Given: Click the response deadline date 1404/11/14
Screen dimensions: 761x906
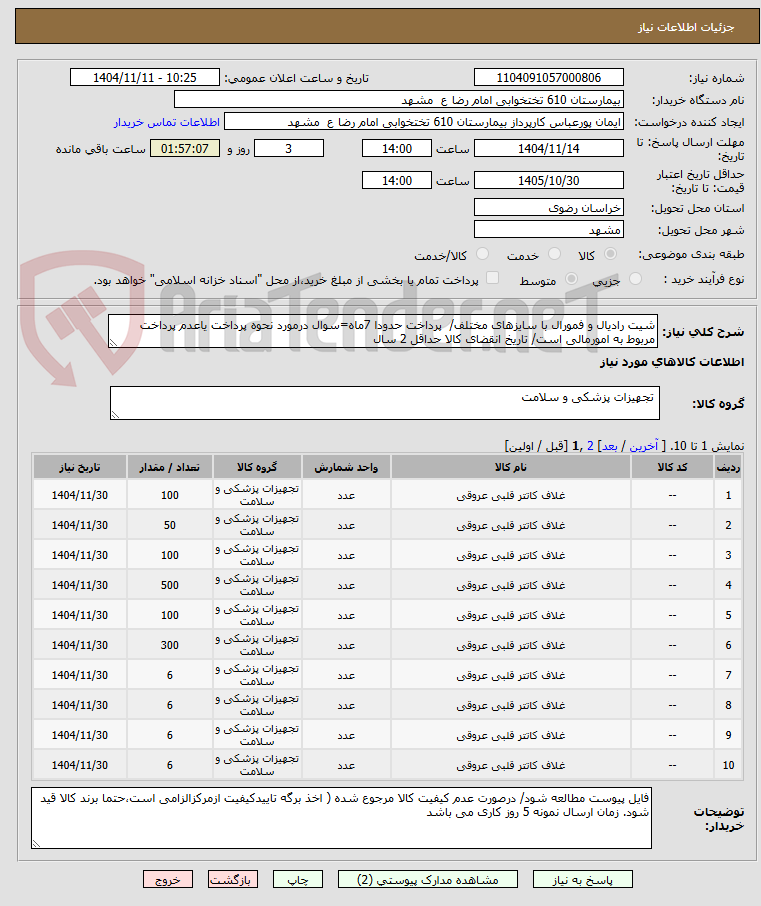Looking at the screenshot, I should [548, 148].
